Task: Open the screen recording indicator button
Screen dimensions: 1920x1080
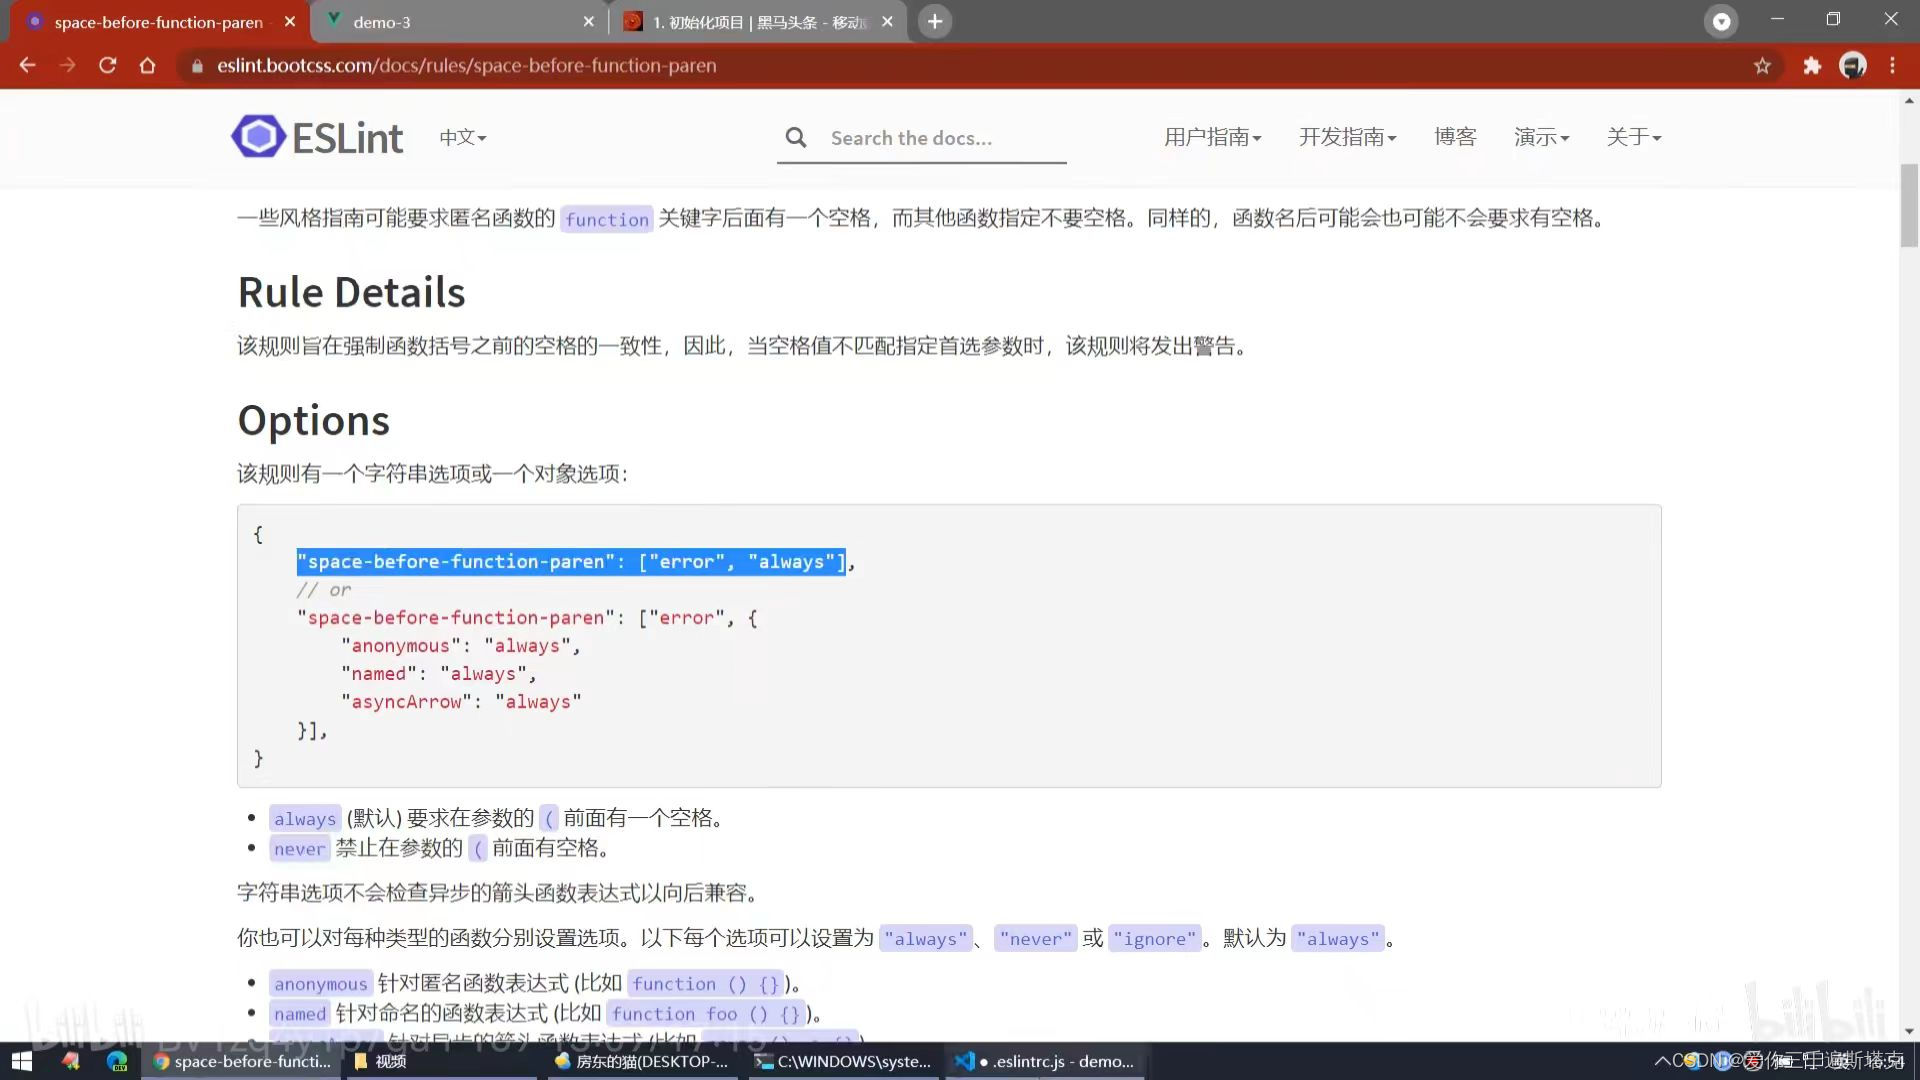Action: coord(1721,21)
